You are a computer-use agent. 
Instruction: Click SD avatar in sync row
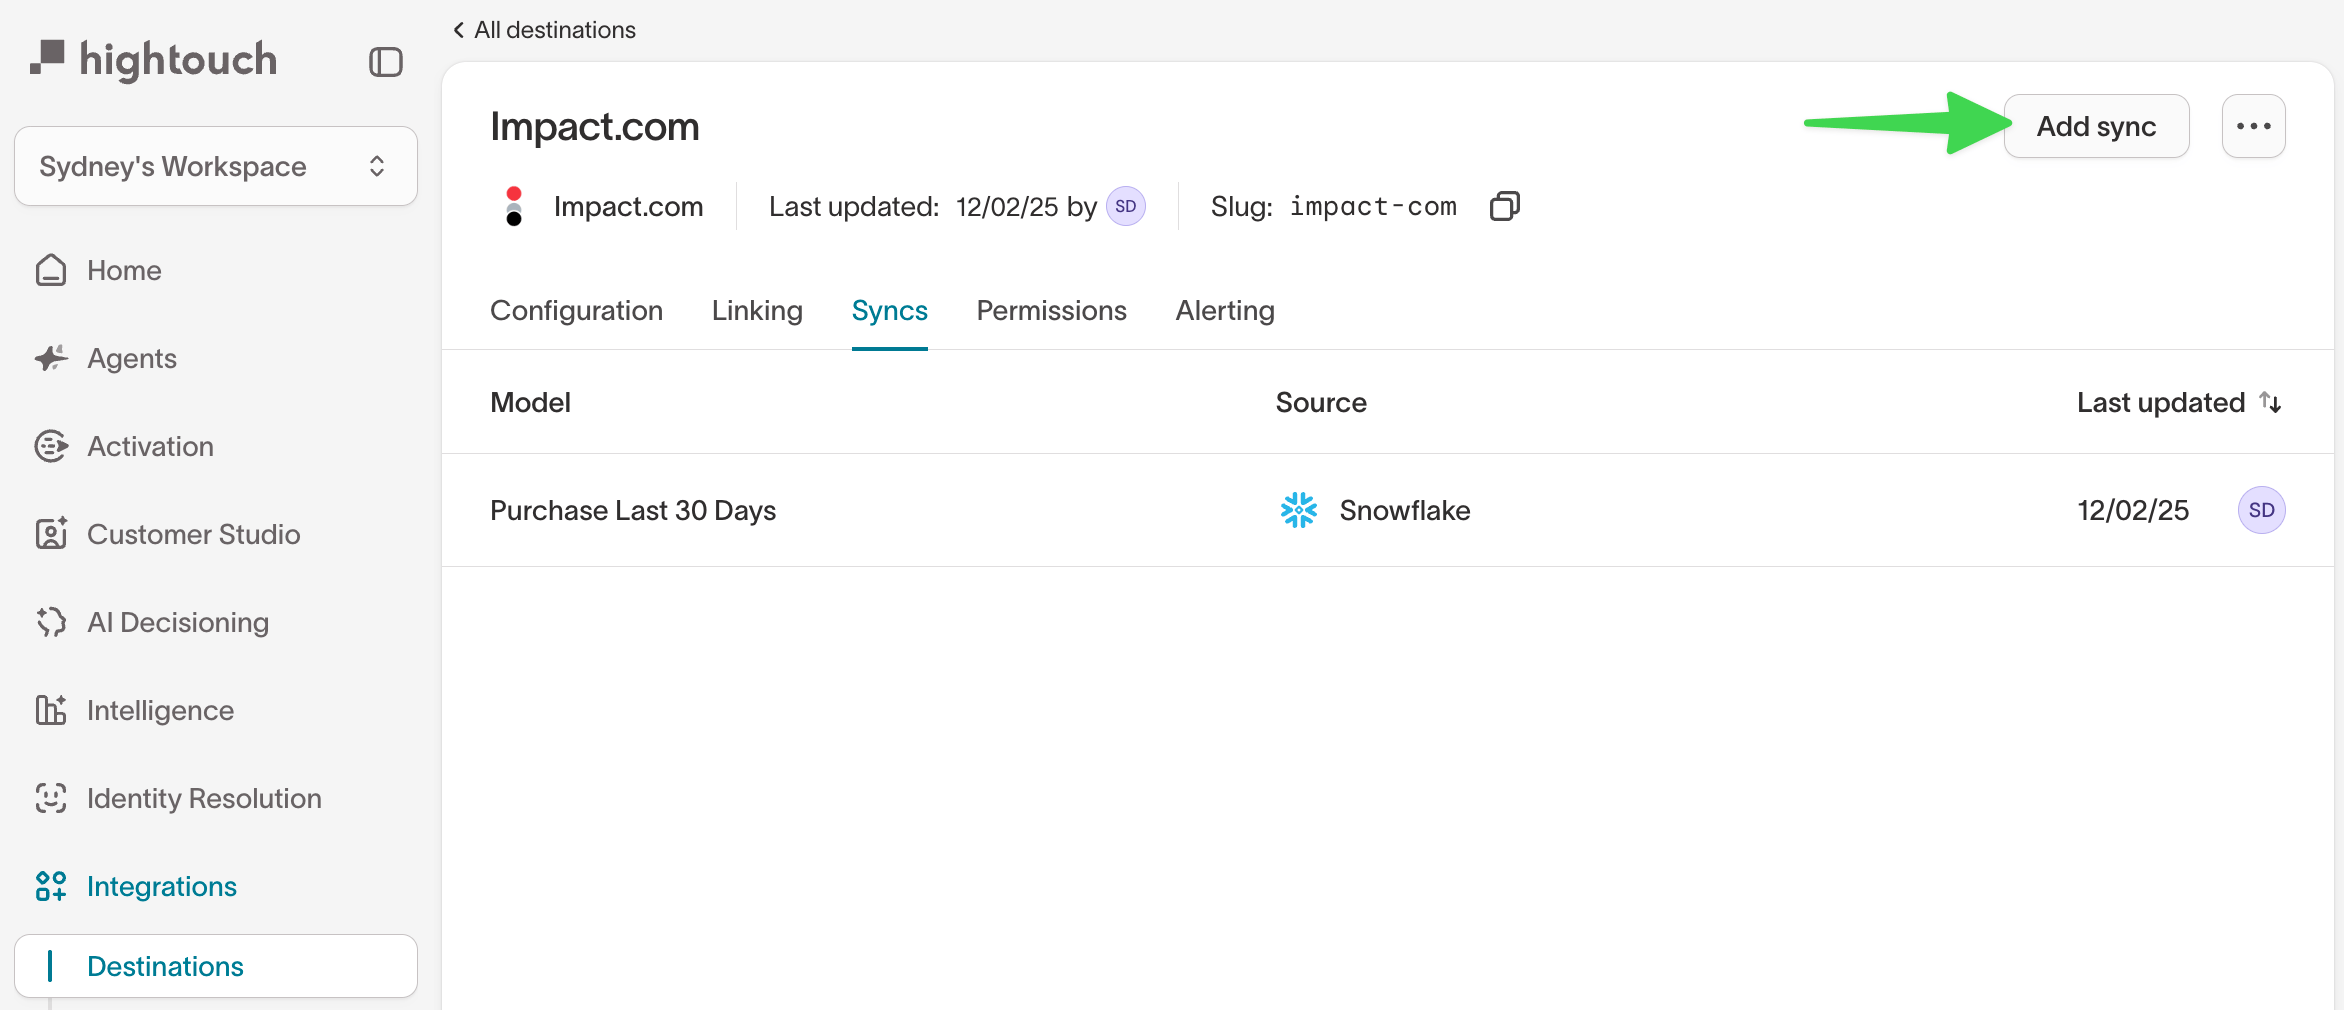click(x=2262, y=510)
